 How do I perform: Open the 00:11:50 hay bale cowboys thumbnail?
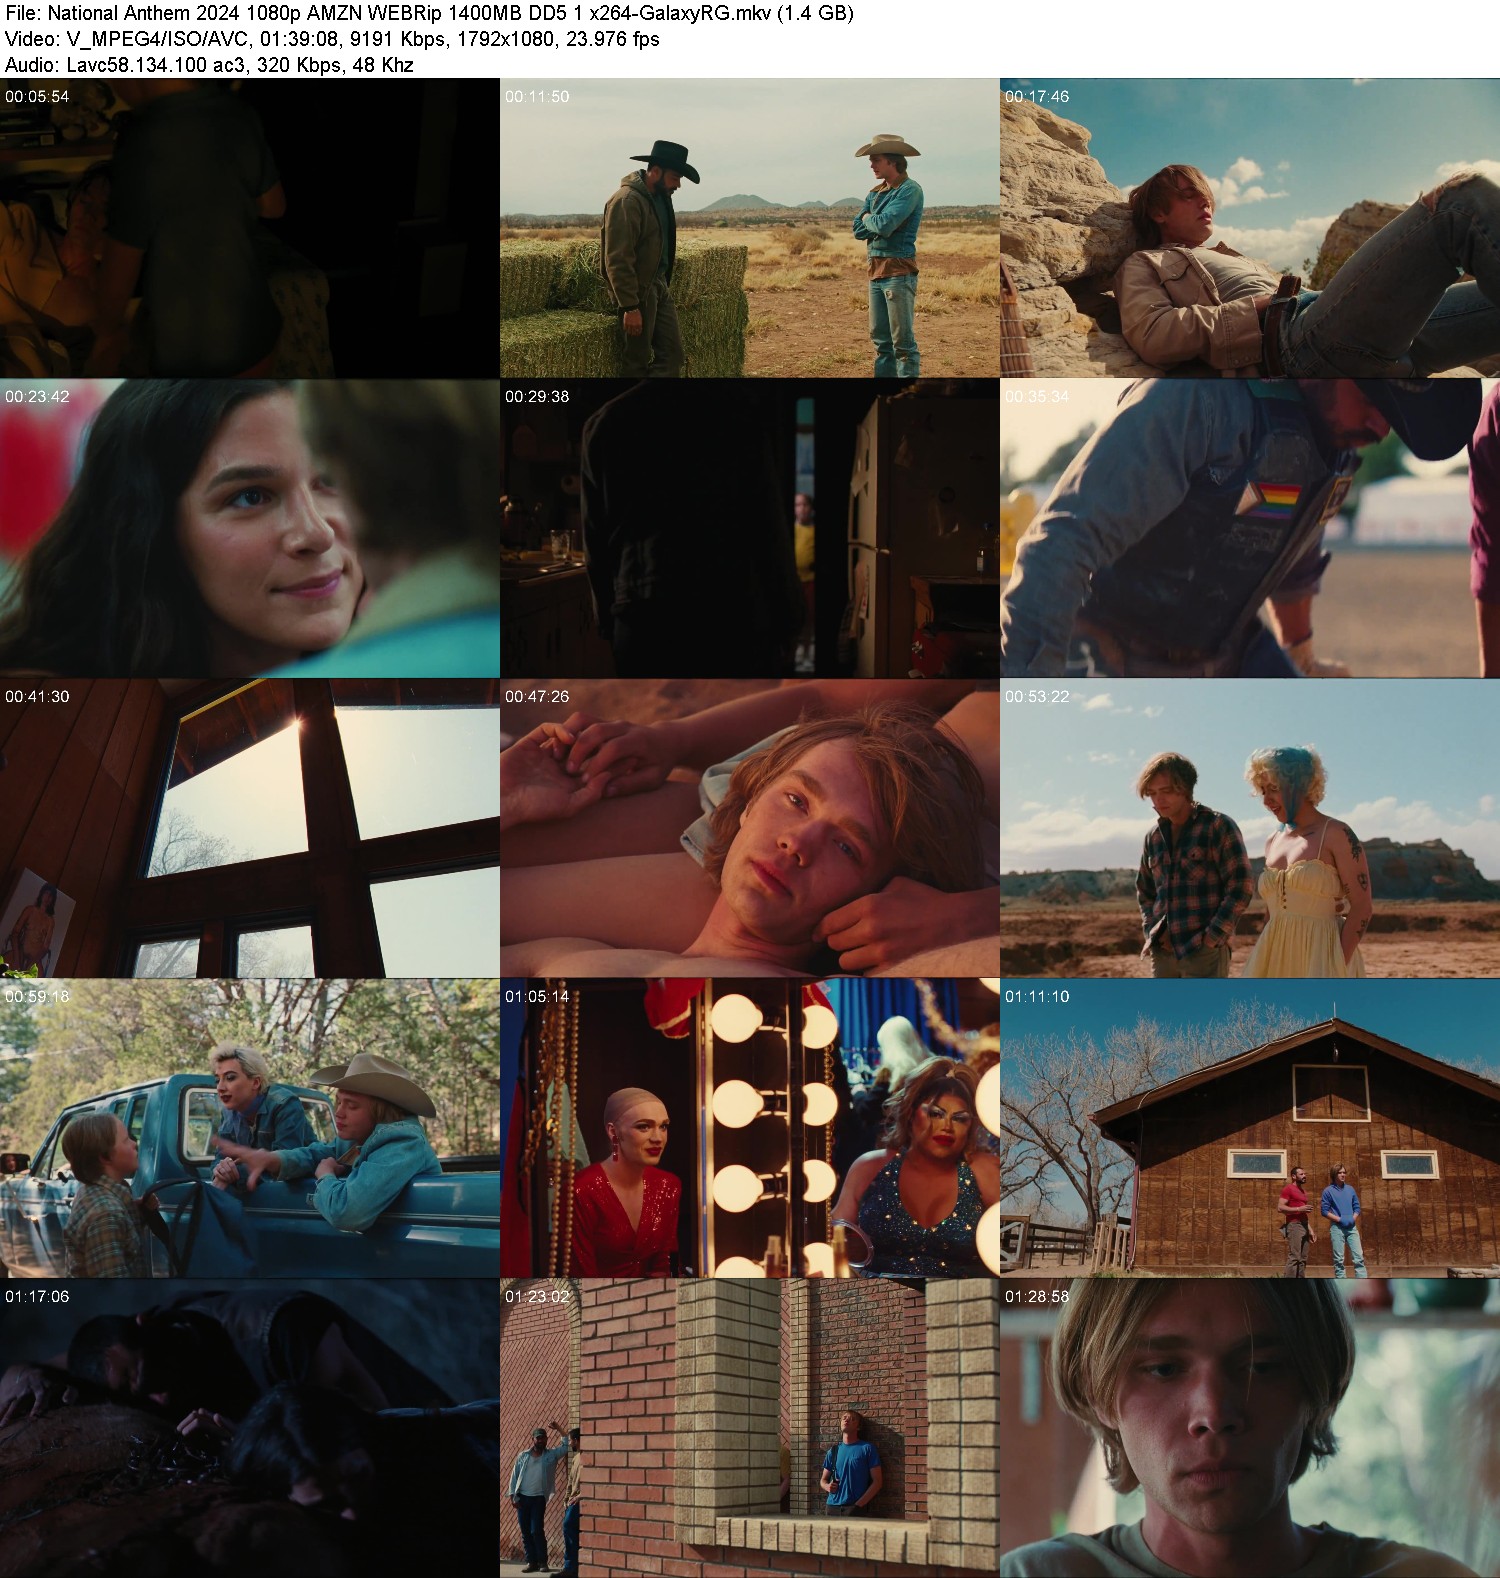point(750,228)
